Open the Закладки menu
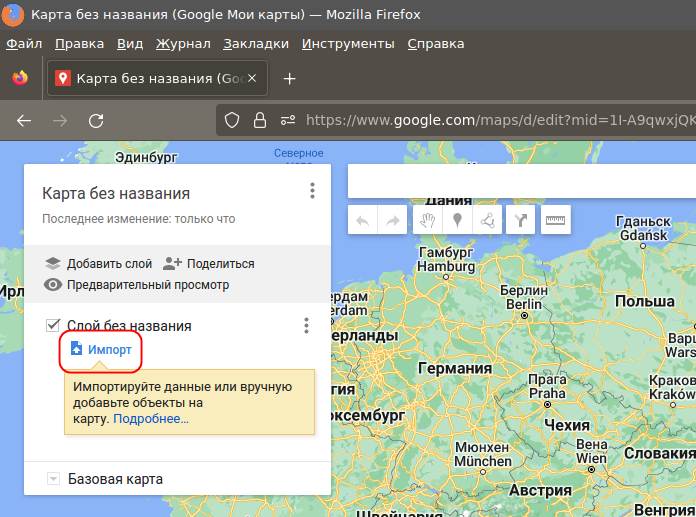This screenshot has width=696, height=517. tap(256, 44)
